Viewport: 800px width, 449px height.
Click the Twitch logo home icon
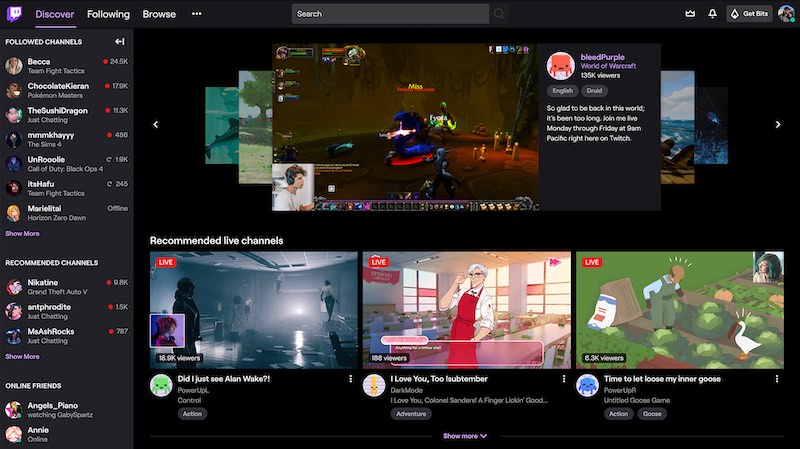14,14
